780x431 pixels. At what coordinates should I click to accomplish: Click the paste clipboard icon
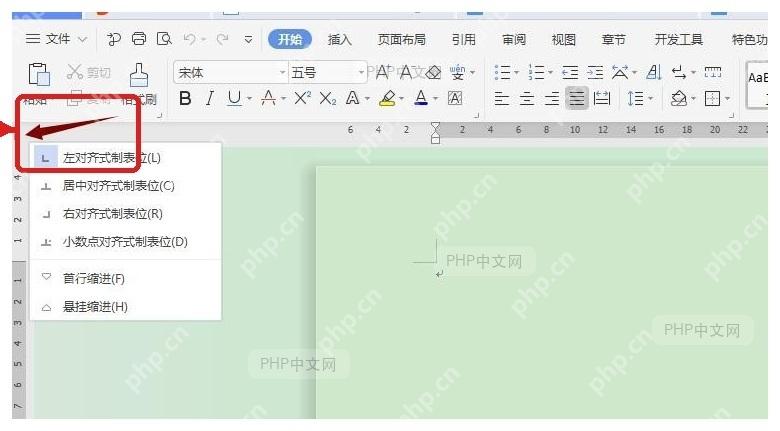point(39,75)
